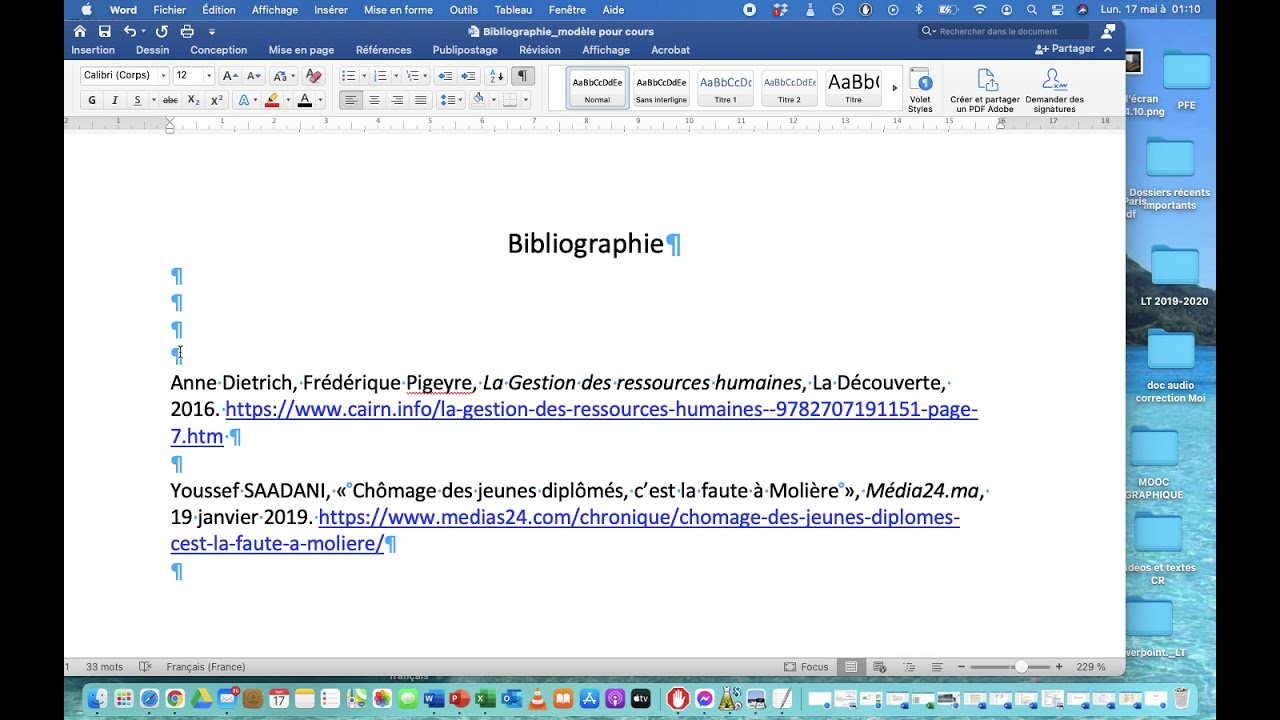
Task: Click the Rechercher dans le document search field
Action: (1003, 31)
